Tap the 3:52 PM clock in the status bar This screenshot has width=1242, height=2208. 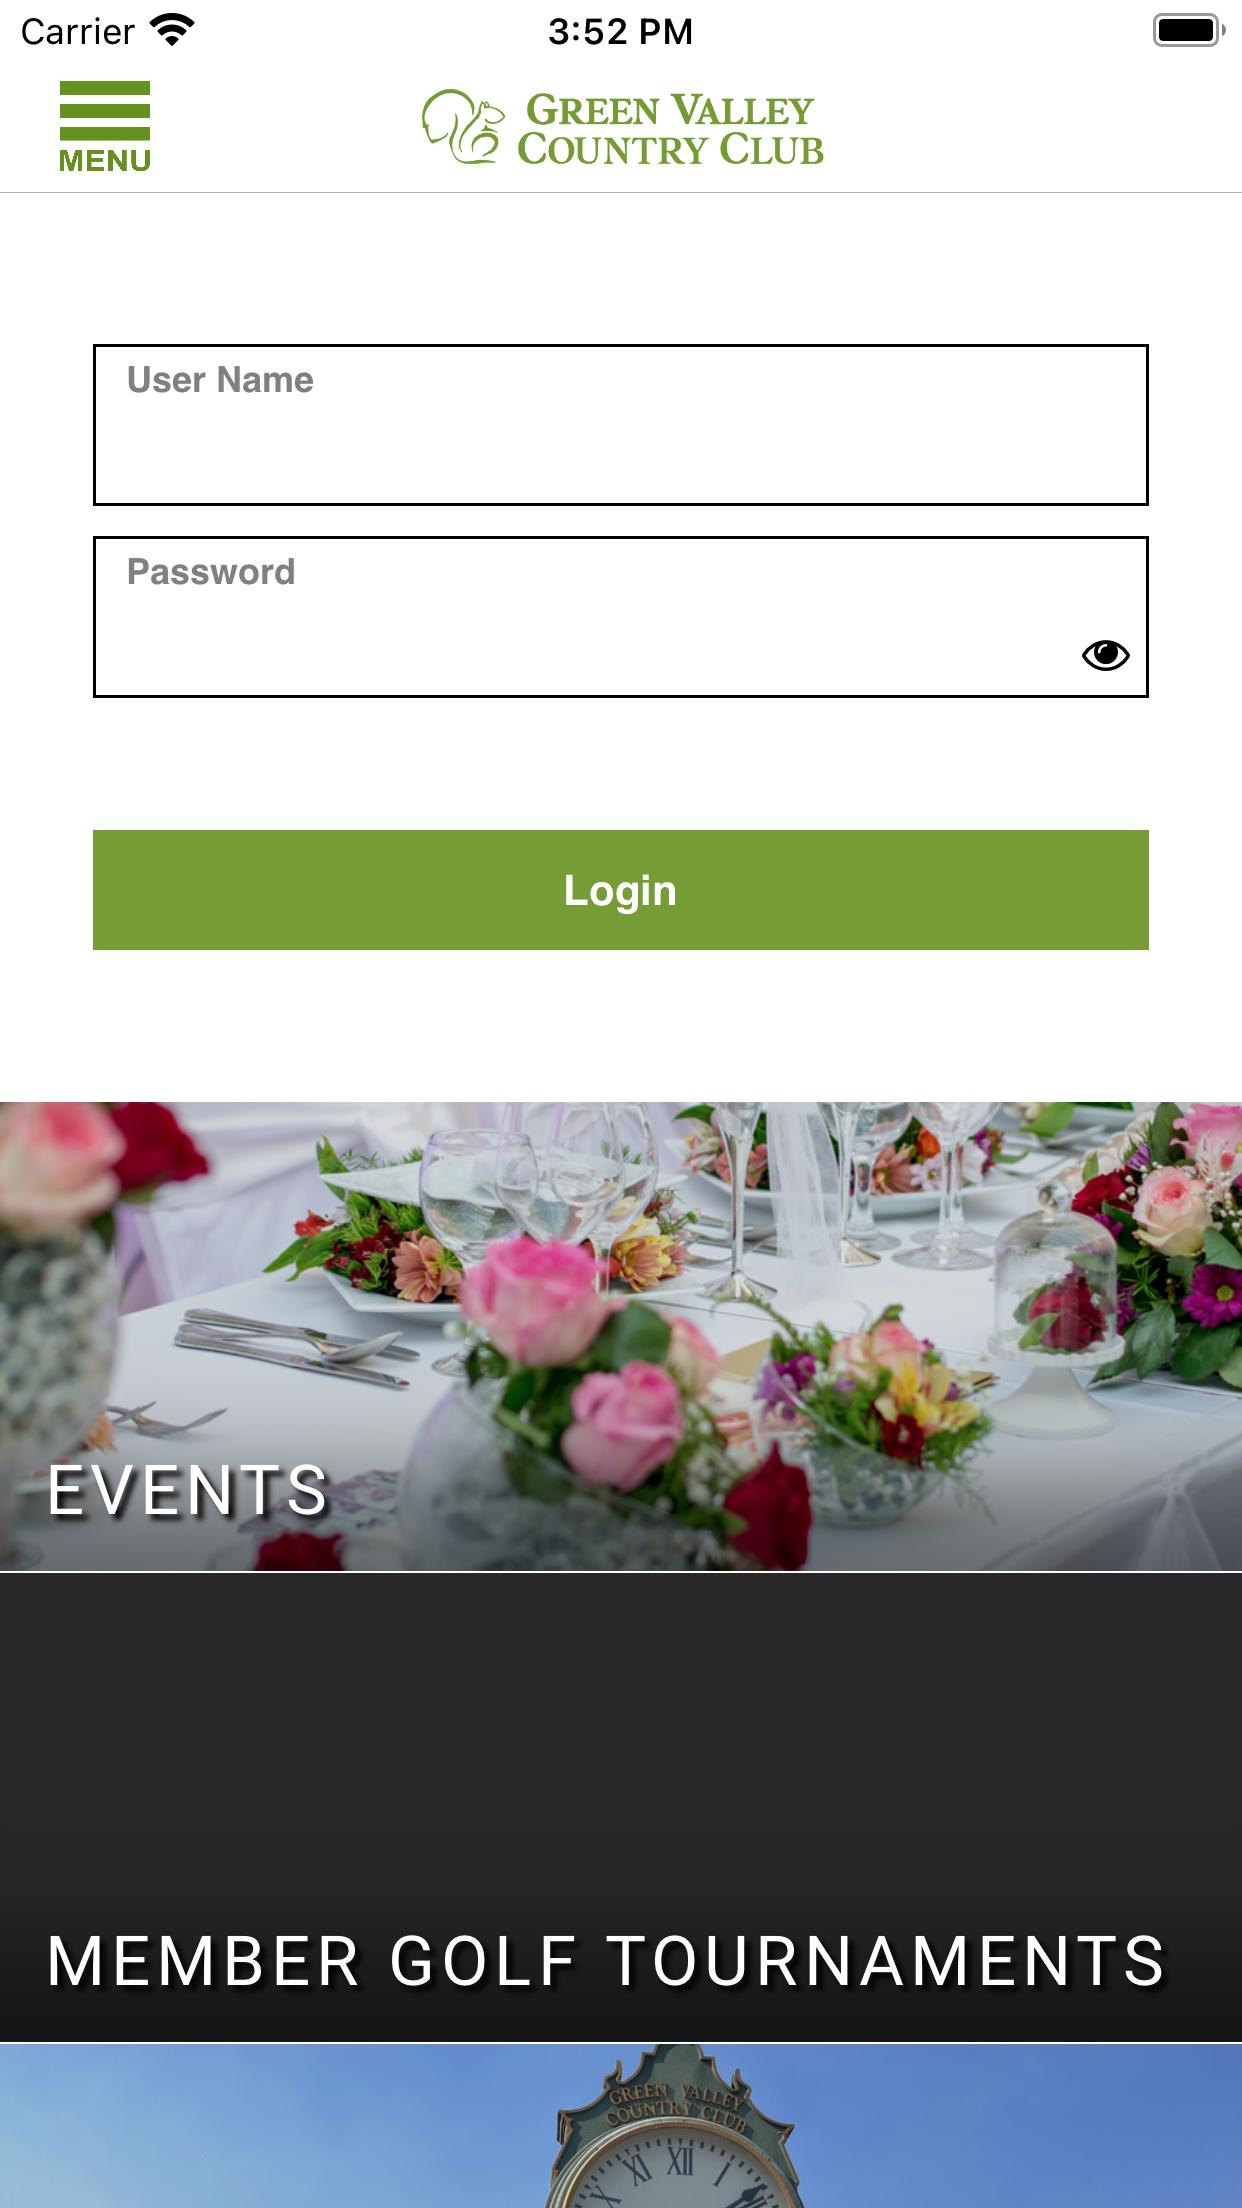coord(620,32)
